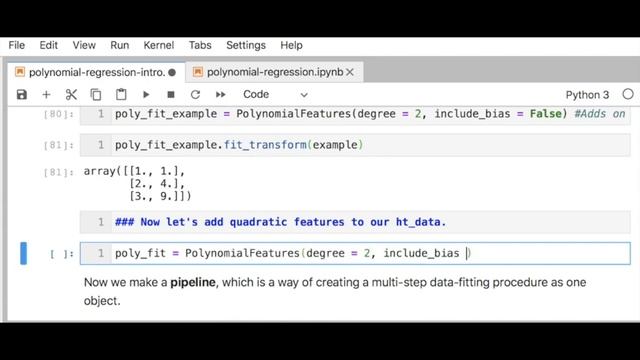Click into the active poly_fit code cell
This screenshot has width=640, height=360.
pyautogui.click(x=355, y=253)
